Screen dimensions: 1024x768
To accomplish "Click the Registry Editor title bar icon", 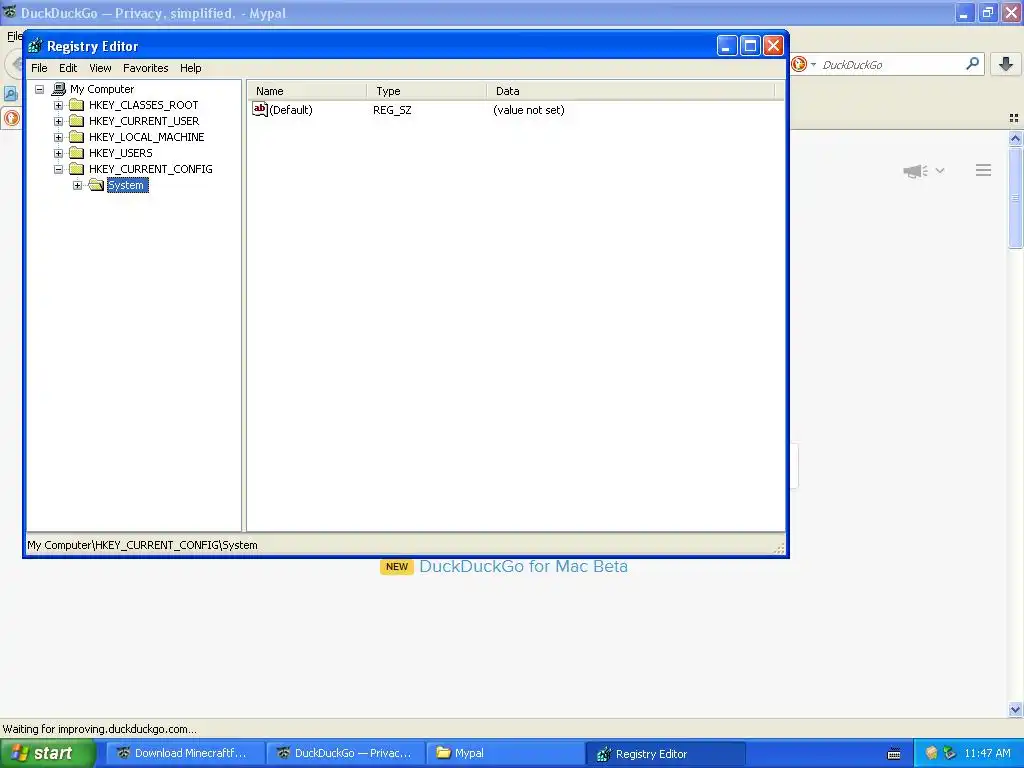I will click(35, 46).
